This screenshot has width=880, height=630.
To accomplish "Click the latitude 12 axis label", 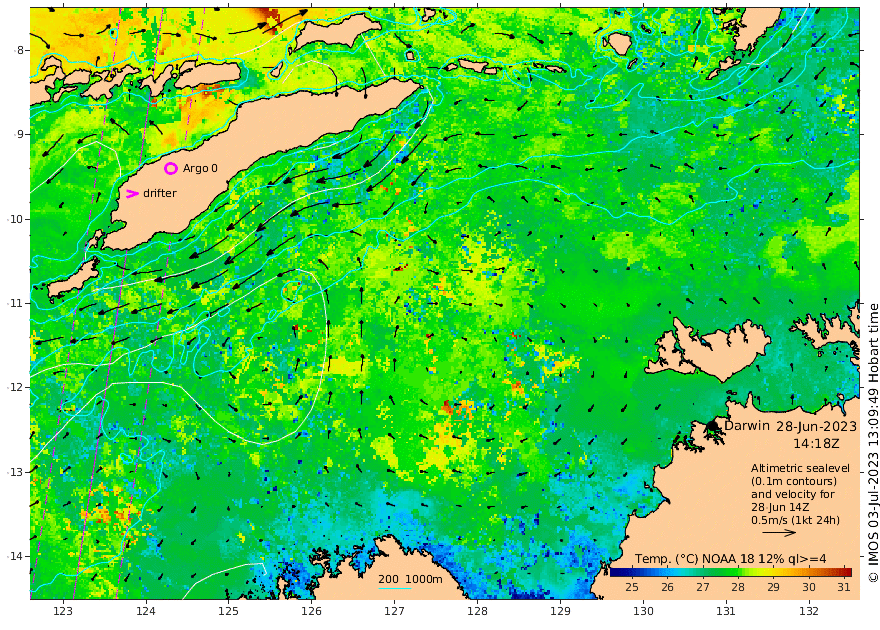I will point(16,387).
